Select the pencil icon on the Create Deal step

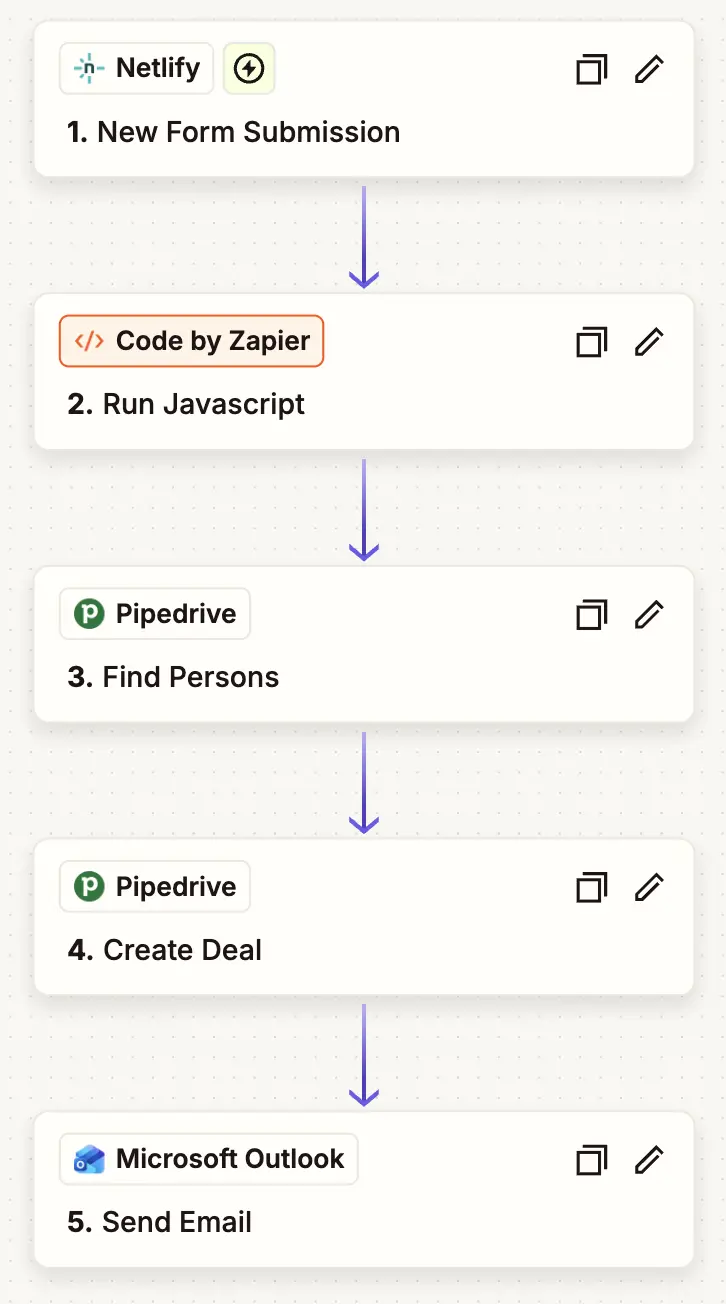click(649, 886)
